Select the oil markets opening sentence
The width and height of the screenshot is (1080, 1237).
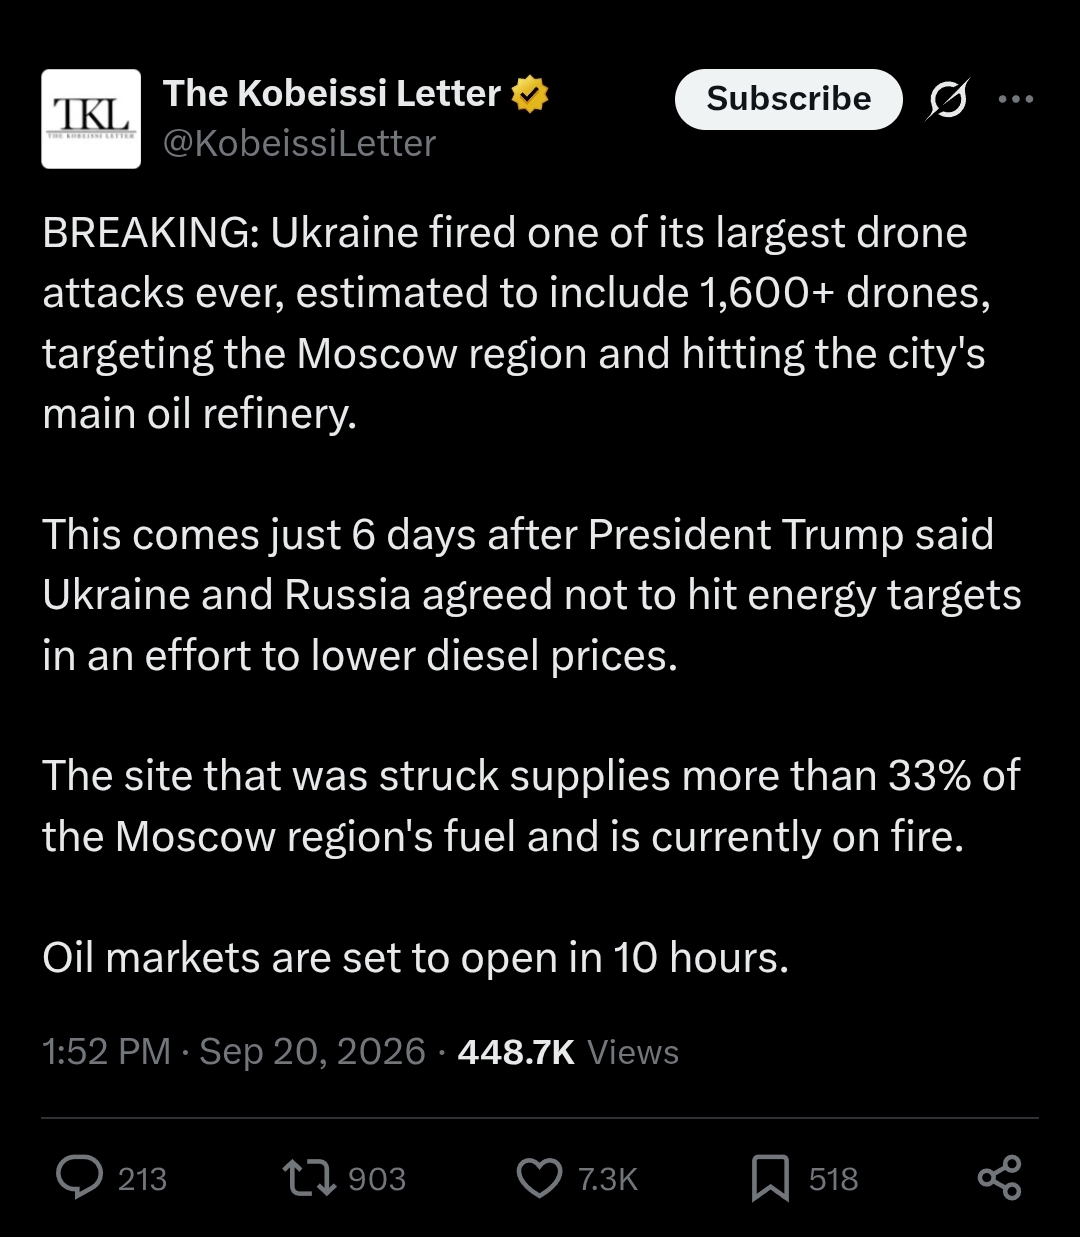click(416, 958)
